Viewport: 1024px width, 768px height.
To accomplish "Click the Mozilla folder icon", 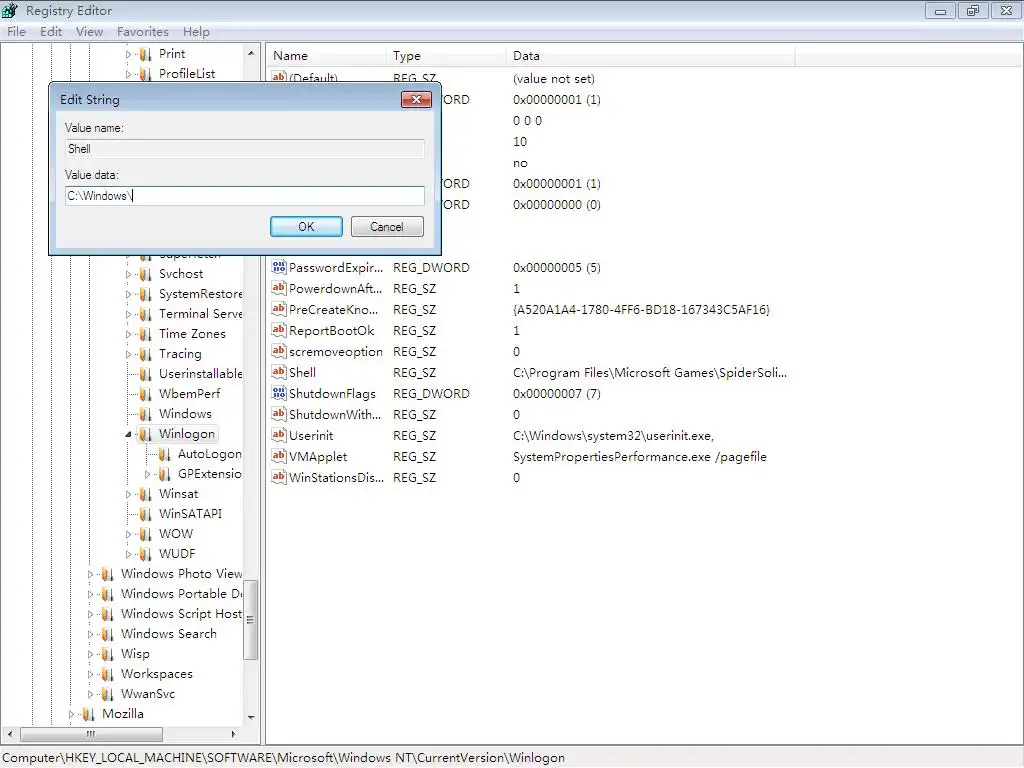I will (89, 714).
